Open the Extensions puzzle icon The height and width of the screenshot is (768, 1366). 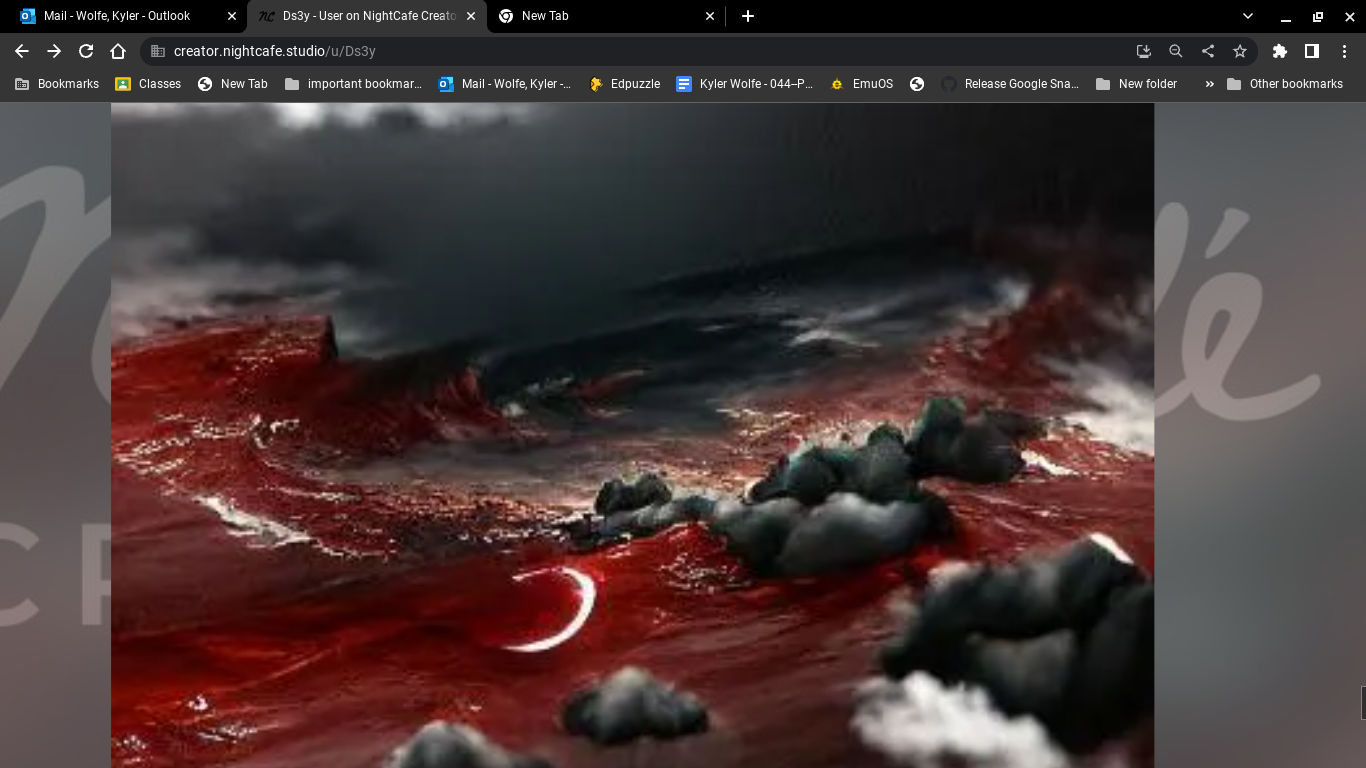(x=1279, y=51)
